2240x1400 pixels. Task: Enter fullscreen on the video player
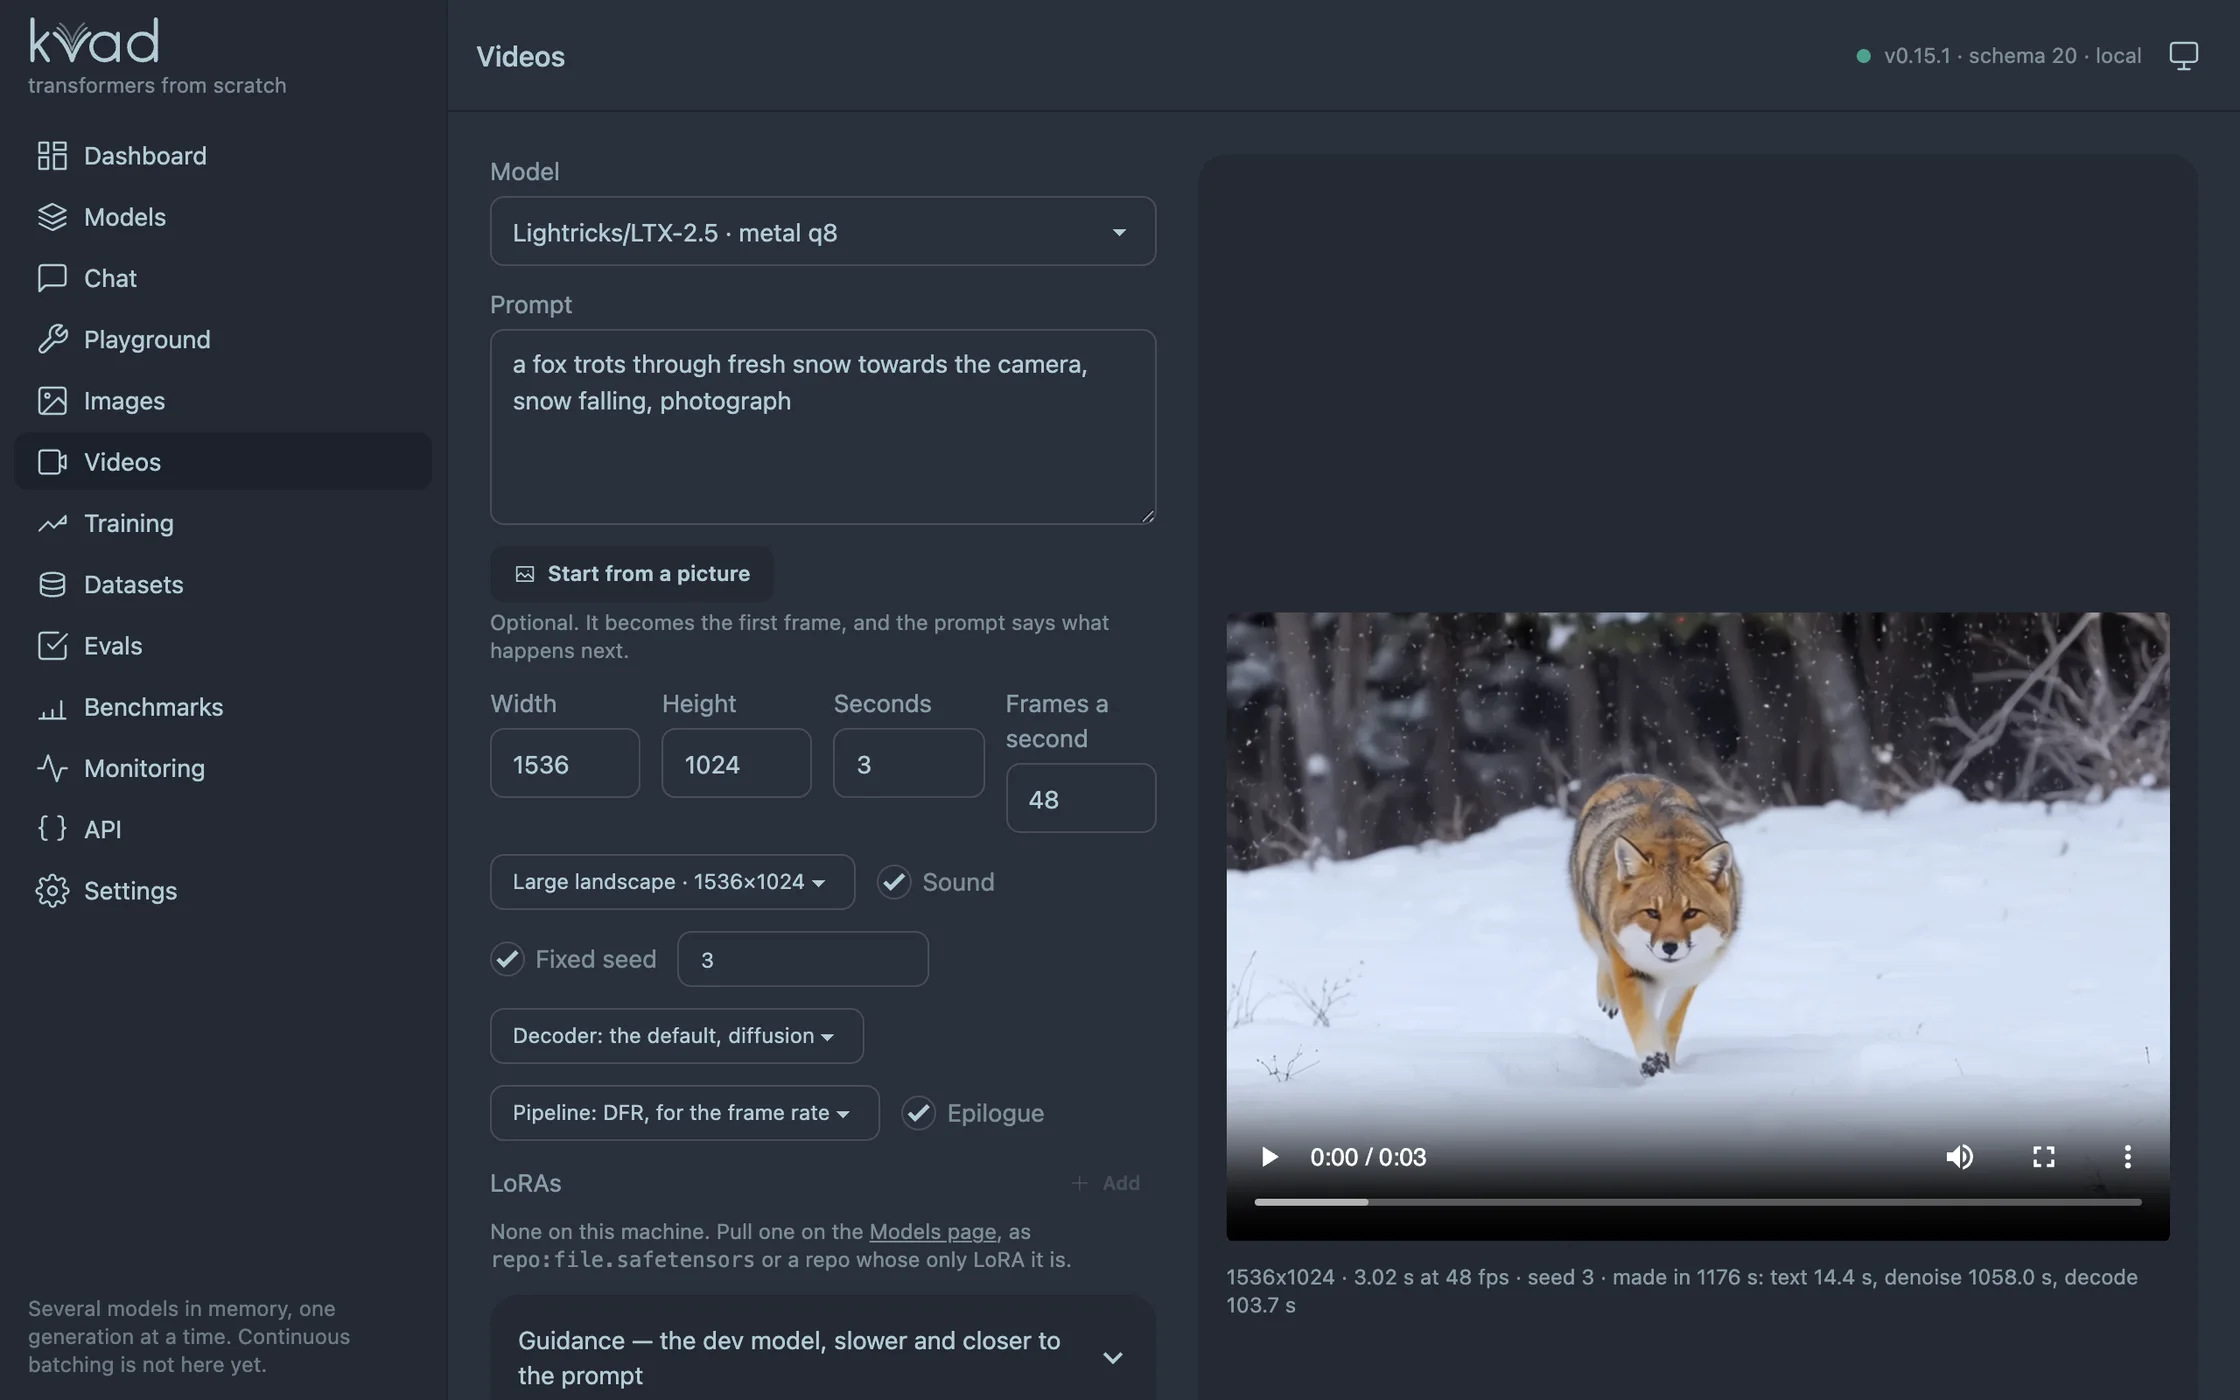click(x=2043, y=1157)
